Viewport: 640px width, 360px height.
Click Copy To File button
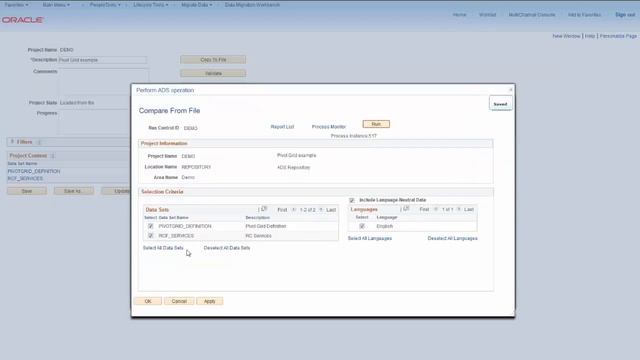213,60
